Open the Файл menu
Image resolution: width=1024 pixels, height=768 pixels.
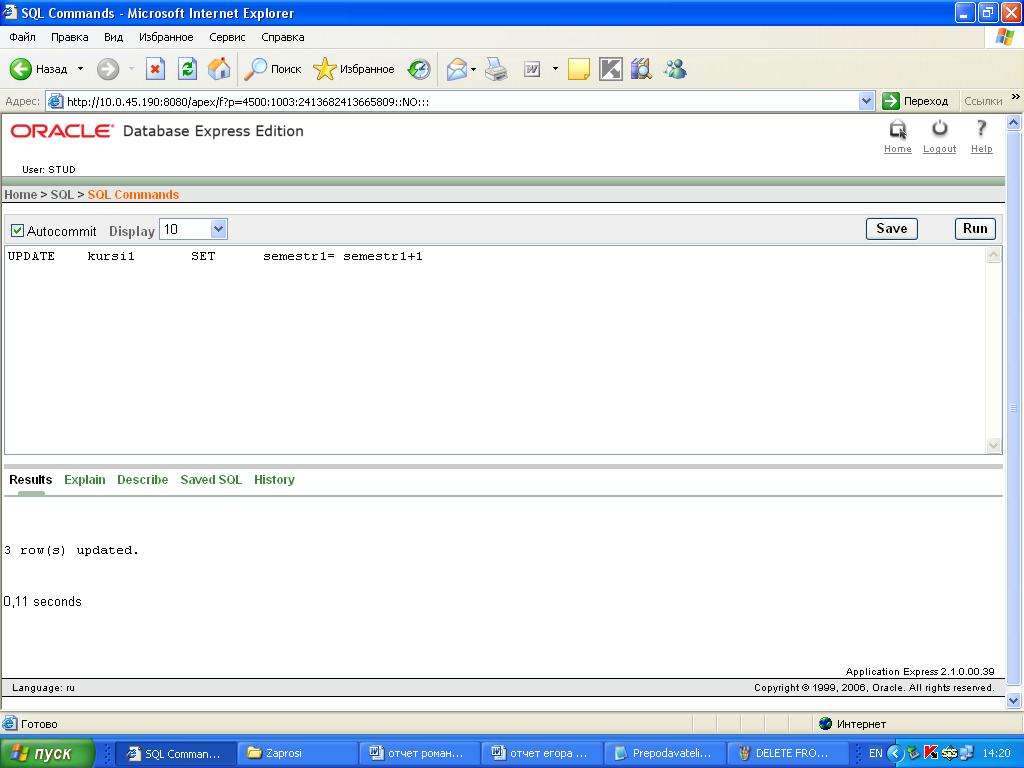pos(22,37)
